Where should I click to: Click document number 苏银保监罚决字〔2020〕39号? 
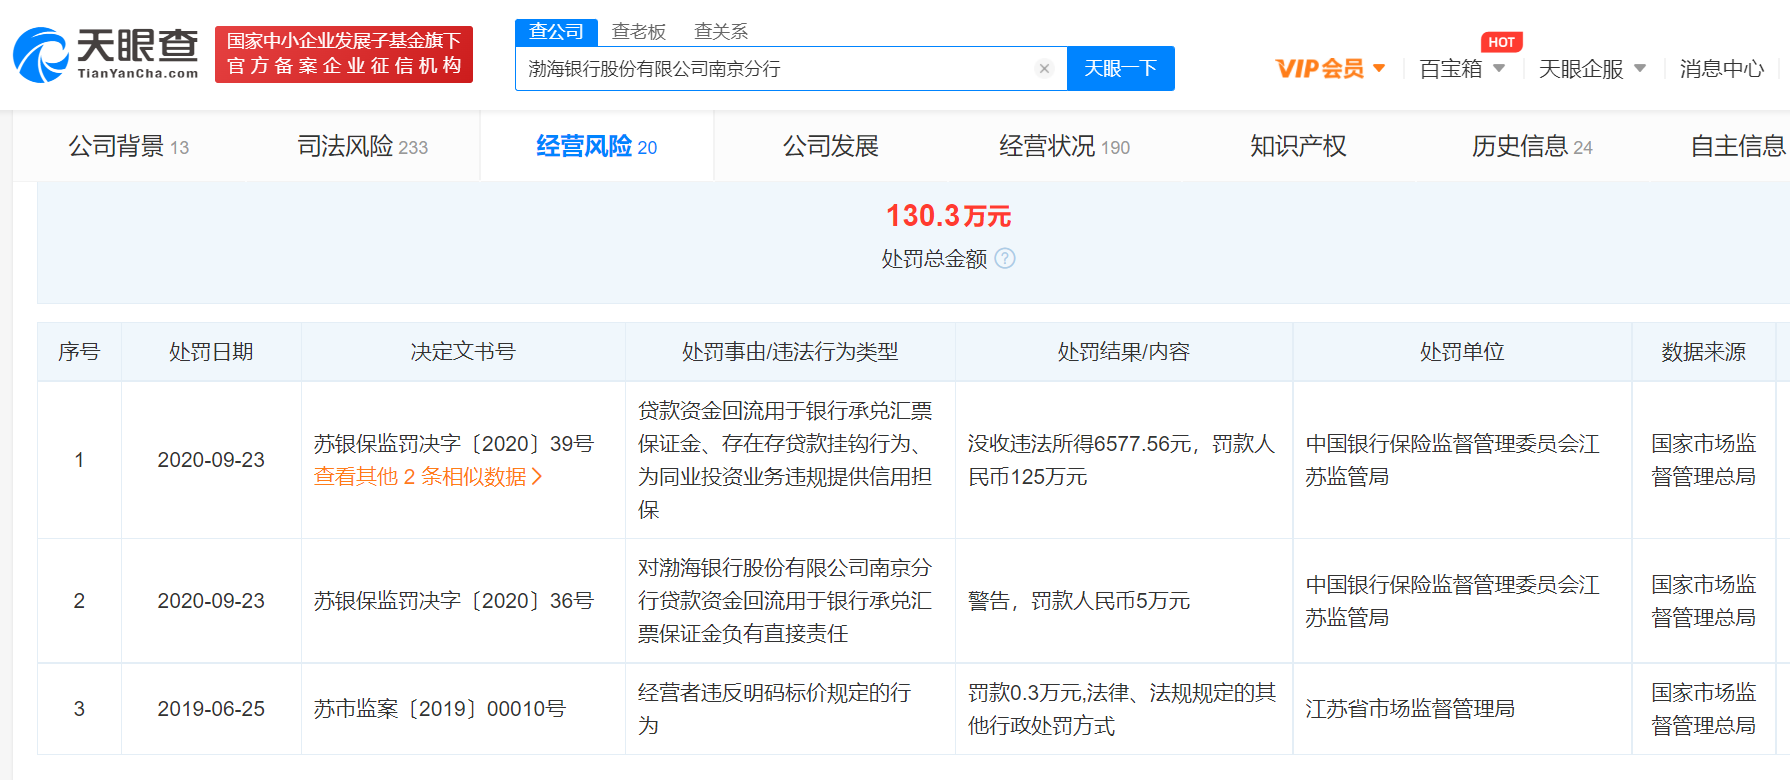click(453, 444)
